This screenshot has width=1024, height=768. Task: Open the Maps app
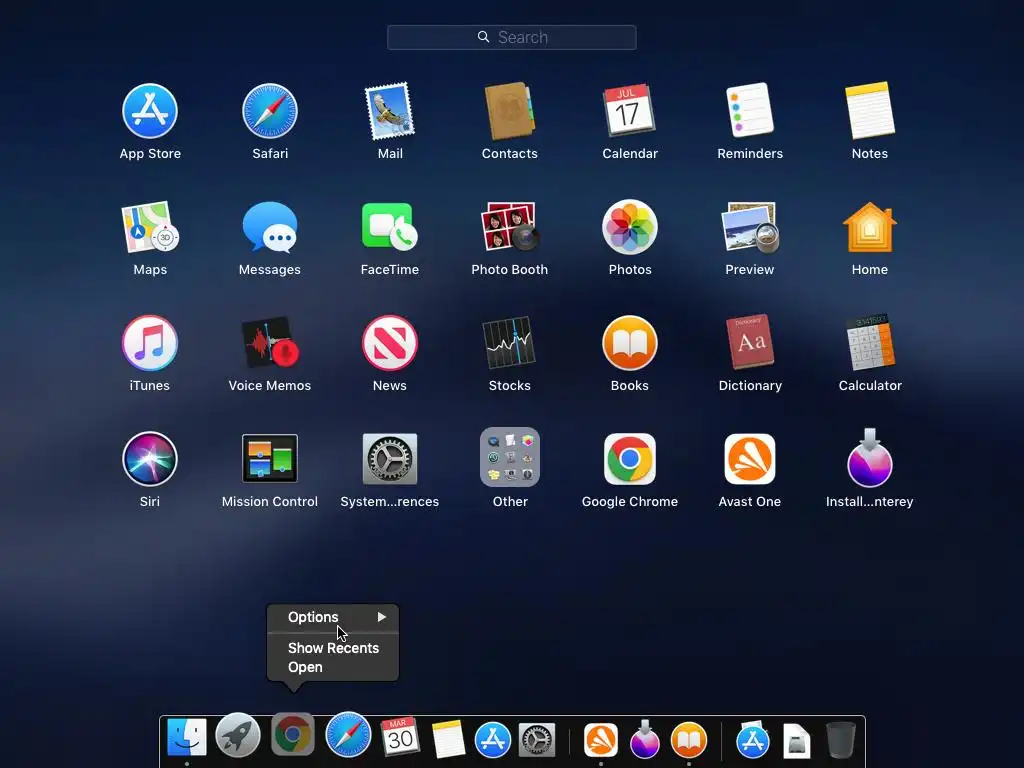pyautogui.click(x=150, y=227)
